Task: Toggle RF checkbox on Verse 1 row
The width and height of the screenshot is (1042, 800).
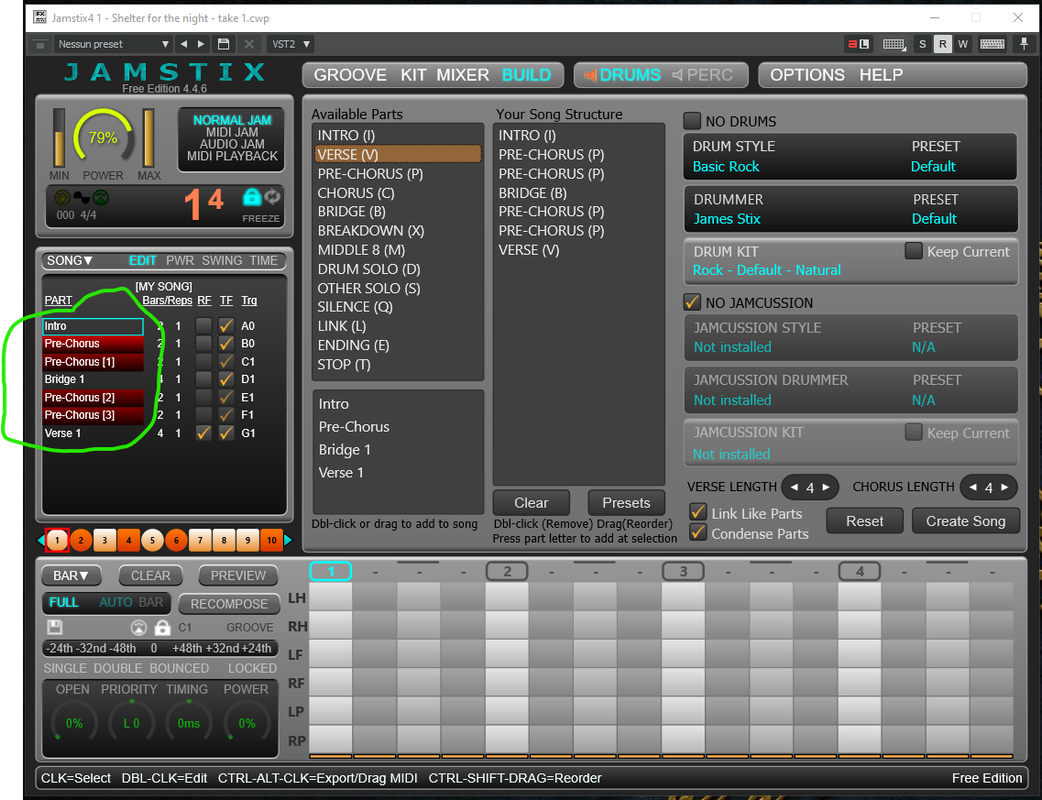Action: click(x=203, y=433)
